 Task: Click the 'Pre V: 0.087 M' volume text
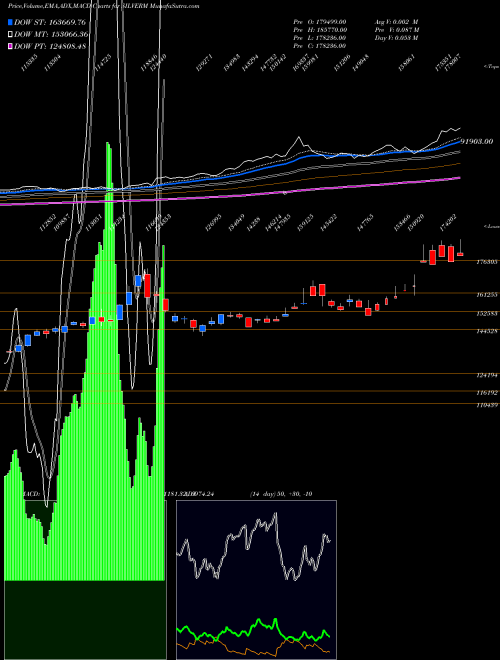click(x=397, y=30)
